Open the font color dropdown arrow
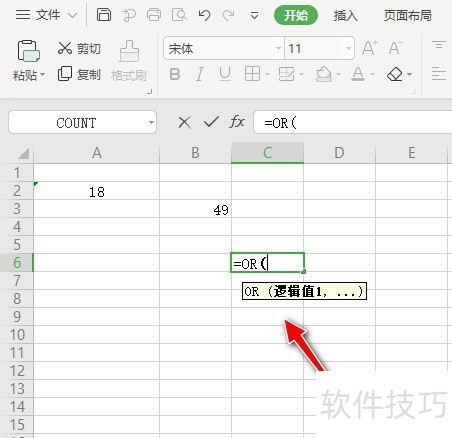The height and width of the screenshot is (438, 452). pos(372,74)
